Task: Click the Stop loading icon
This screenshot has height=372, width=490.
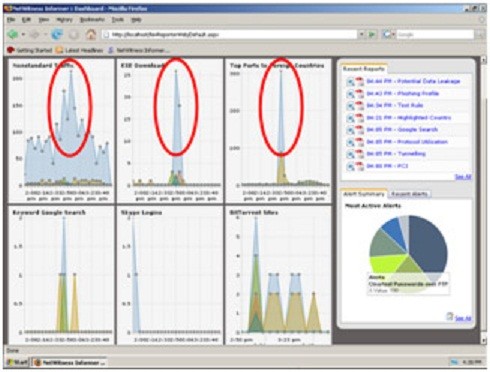Action: pyautogui.click(x=74, y=34)
